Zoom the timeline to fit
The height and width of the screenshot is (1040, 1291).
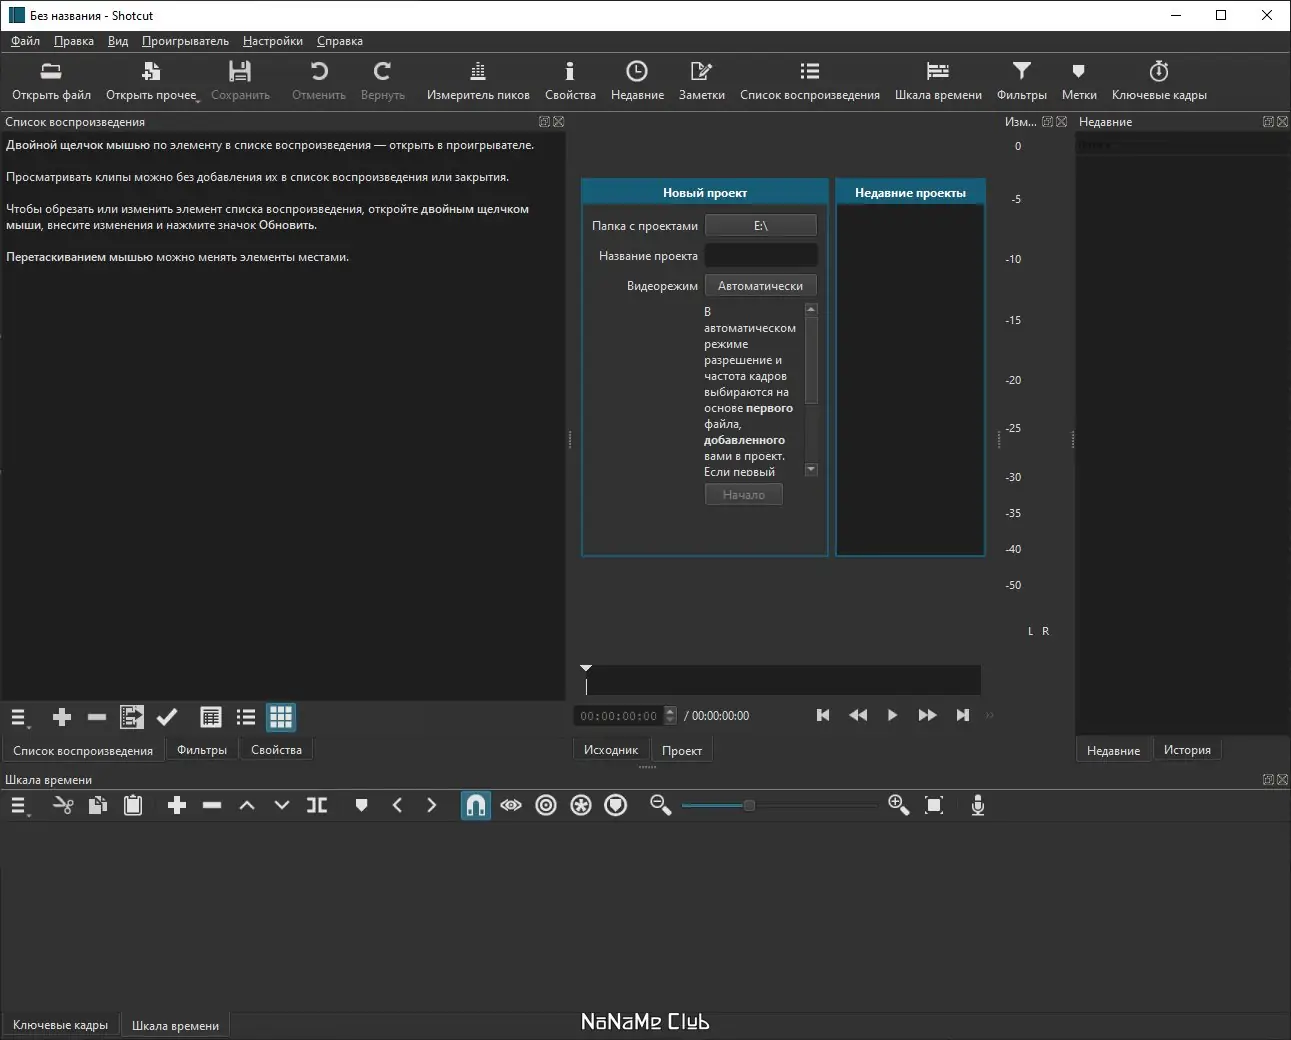click(x=934, y=805)
